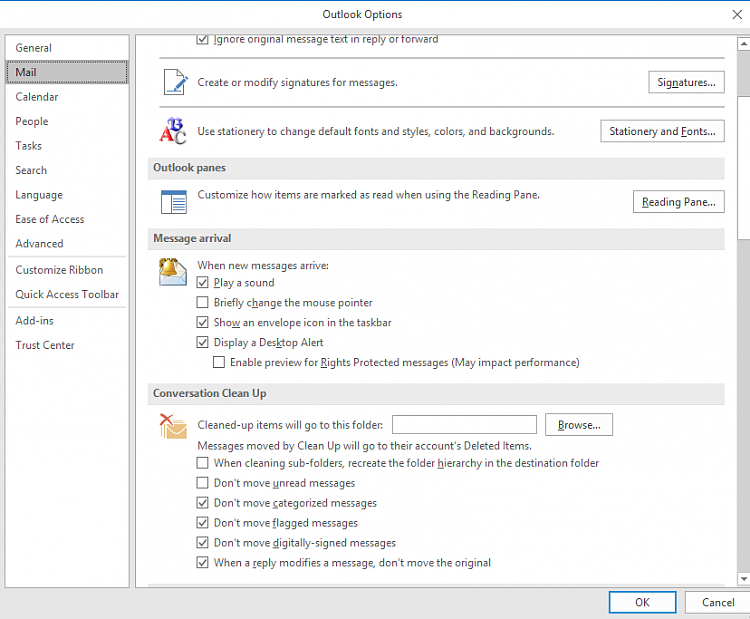This screenshot has width=750, height=619.
Task: Open Reading Pane settings button
Action: pyautogui.click(x=679, y=202)
